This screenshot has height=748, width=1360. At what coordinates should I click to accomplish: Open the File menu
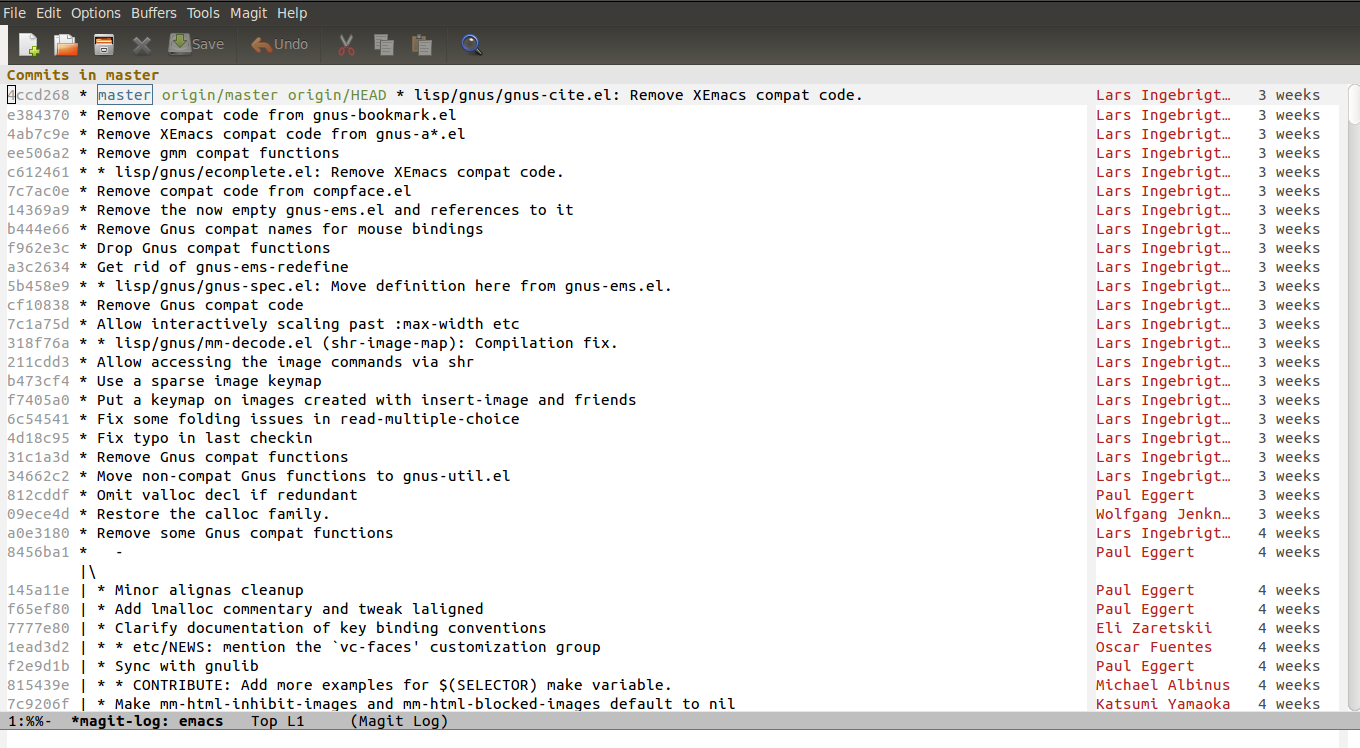coord(15,13)
